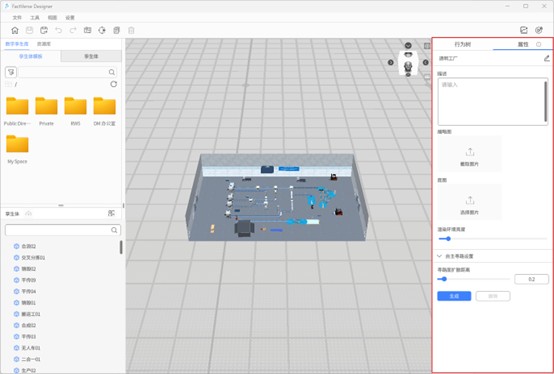The height and width of the screenshot is (374, 554).
Task: Switch to the 行为树 tab
Action: point(462,44)
